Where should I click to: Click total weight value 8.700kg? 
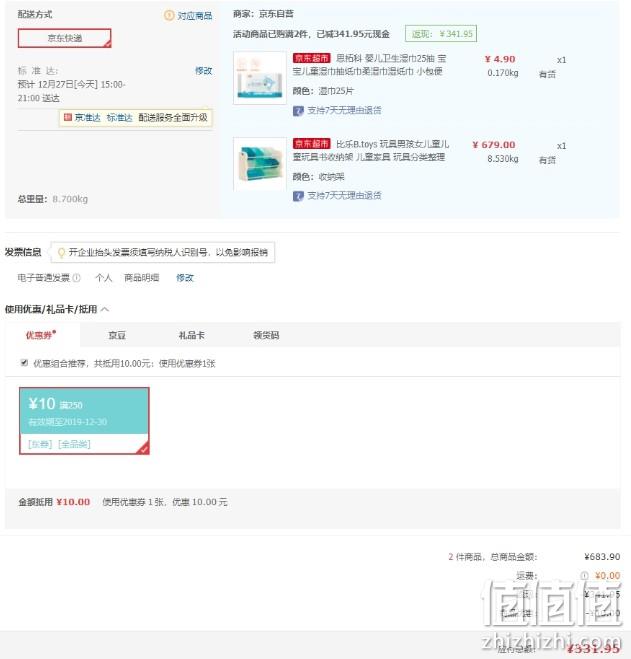[70, 199]
